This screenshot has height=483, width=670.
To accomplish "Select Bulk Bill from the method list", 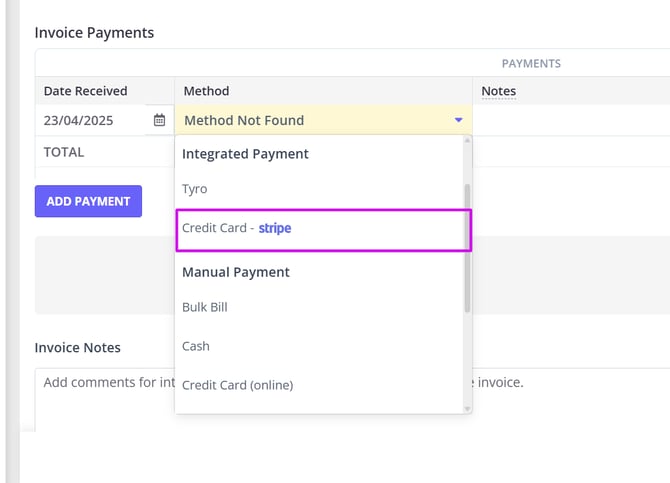I will [205, 307].
